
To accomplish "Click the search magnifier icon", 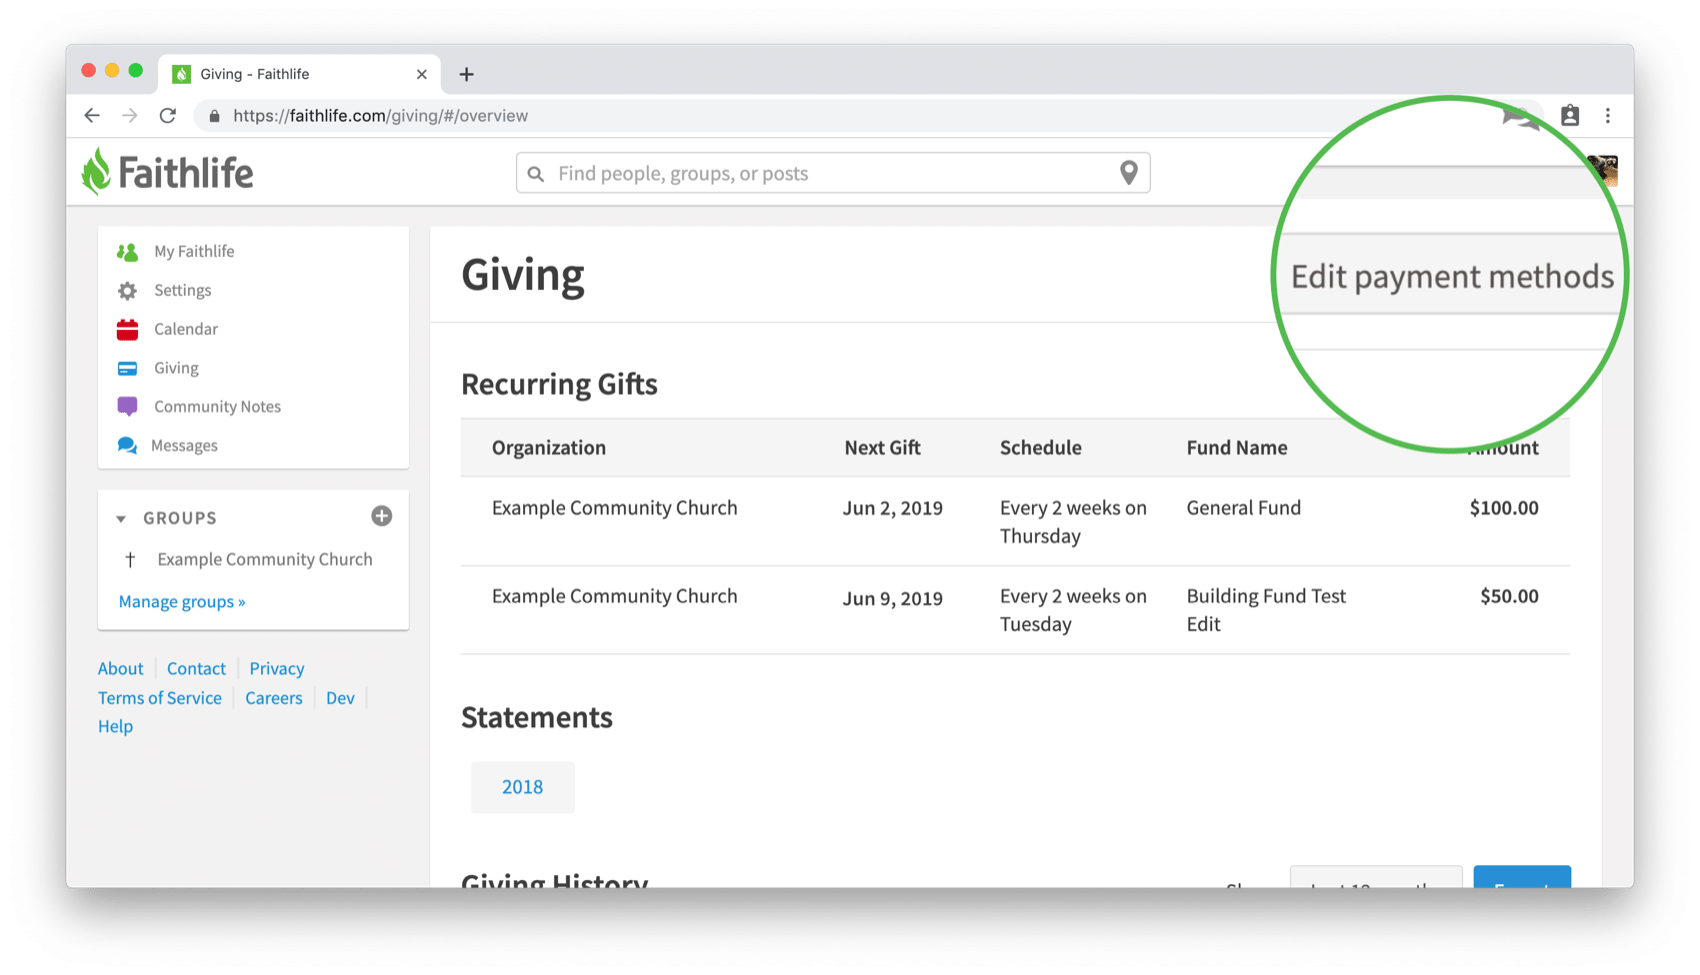I will 536,174.
